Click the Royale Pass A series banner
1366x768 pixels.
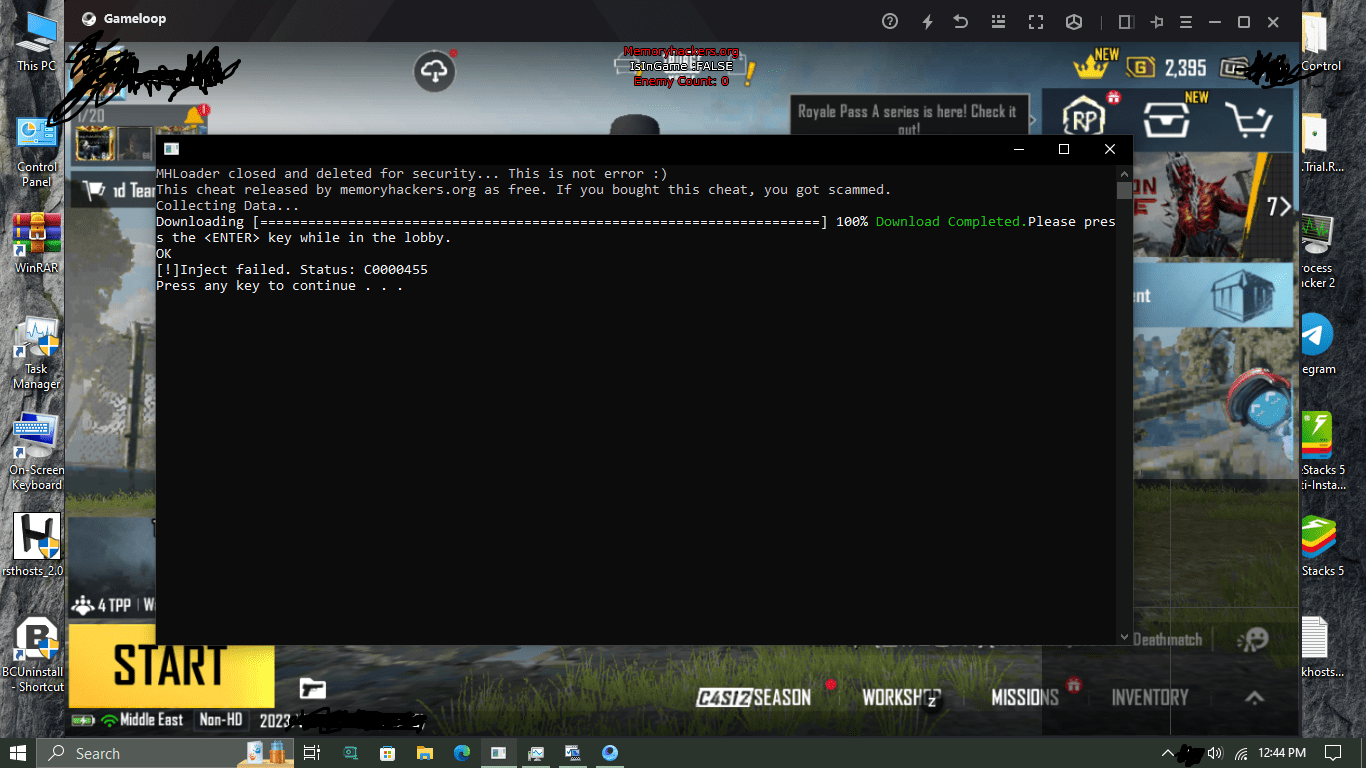click(908, 121)
